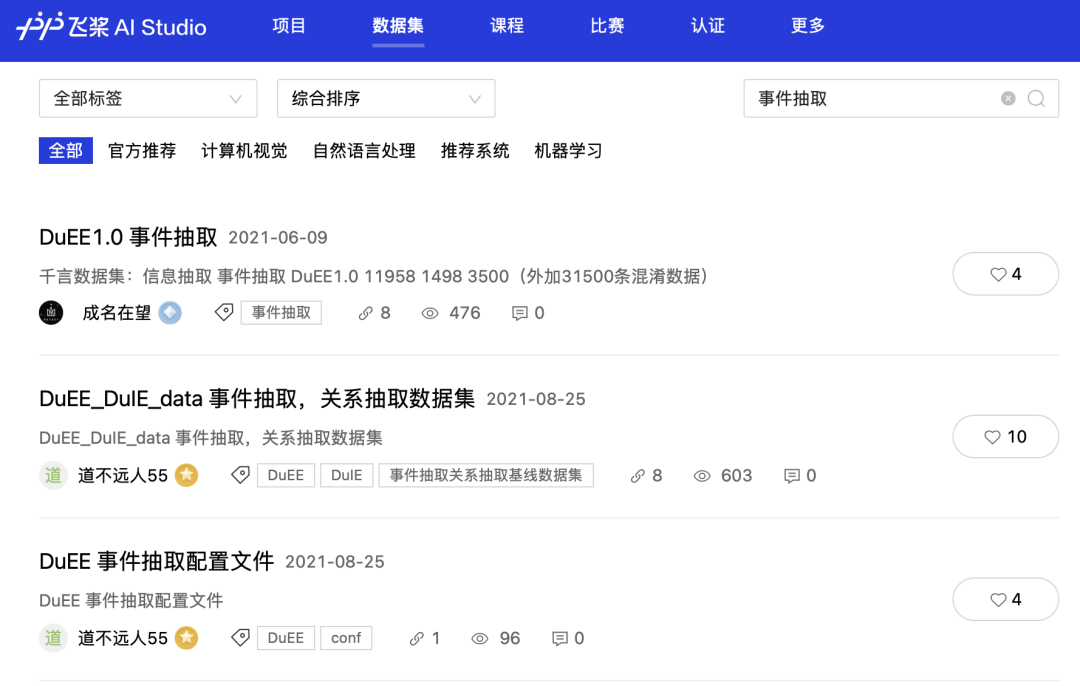The image size is (1080, 686).
Task: Click 成名在望 user avatar
Action: pyautogui.click(x=51, y=313)
